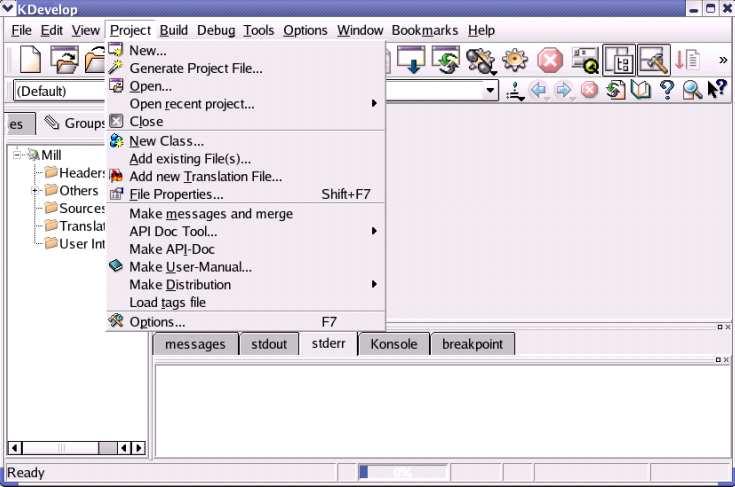Switch to the Konsole tab
This screenshot has height=487, width=735.
click(394, 344)
